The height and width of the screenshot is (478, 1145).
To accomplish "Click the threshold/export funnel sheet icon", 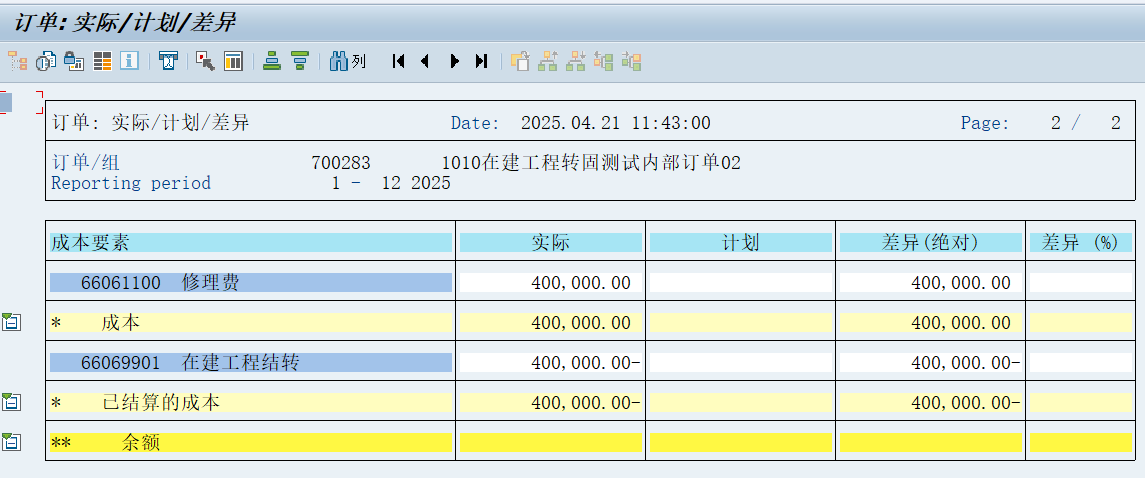I will pos(169,61).
